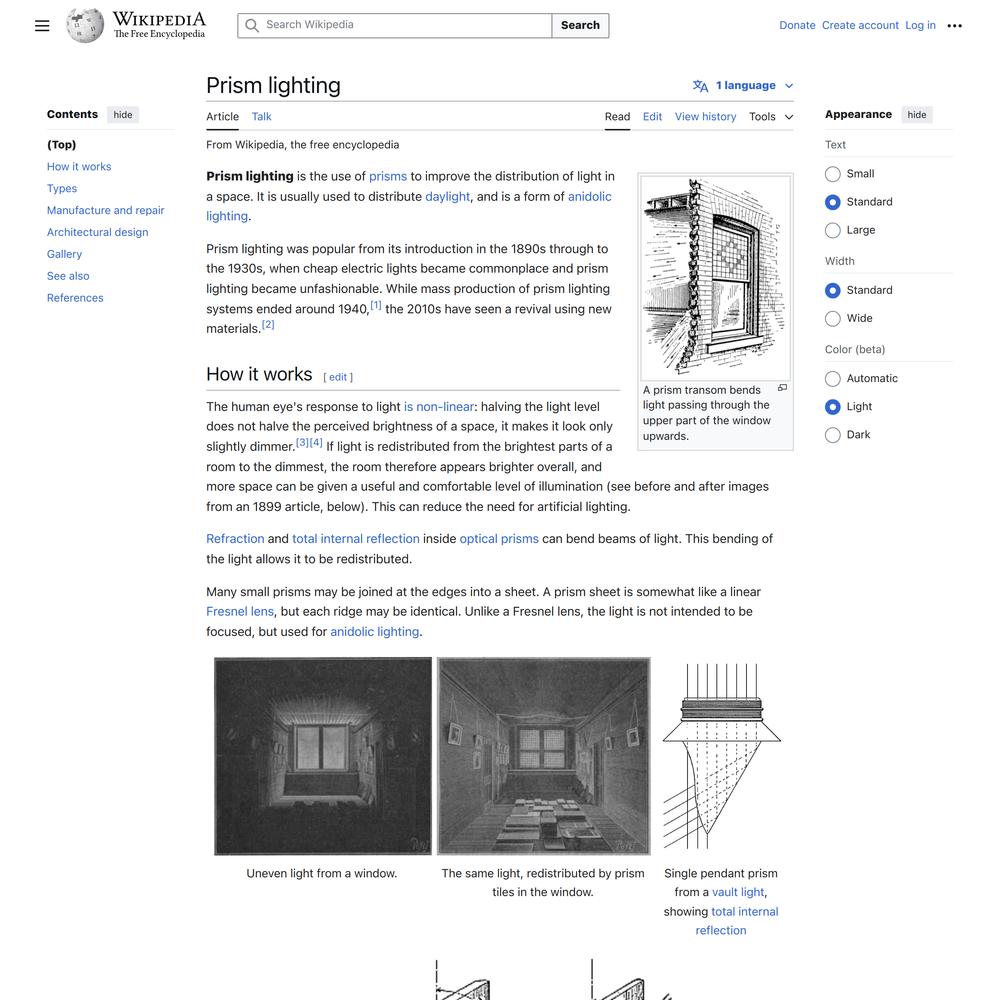This screenshot has width=1000, height=1000.
Task: Select Automatic color mode
Action: pyautogui.click(x=832, y=379)
